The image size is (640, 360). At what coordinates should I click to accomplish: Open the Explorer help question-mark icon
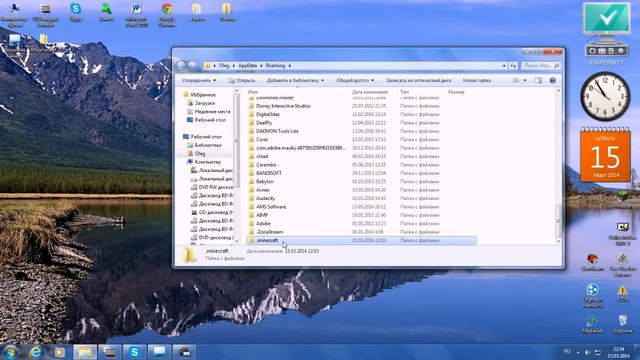[553, 80]
